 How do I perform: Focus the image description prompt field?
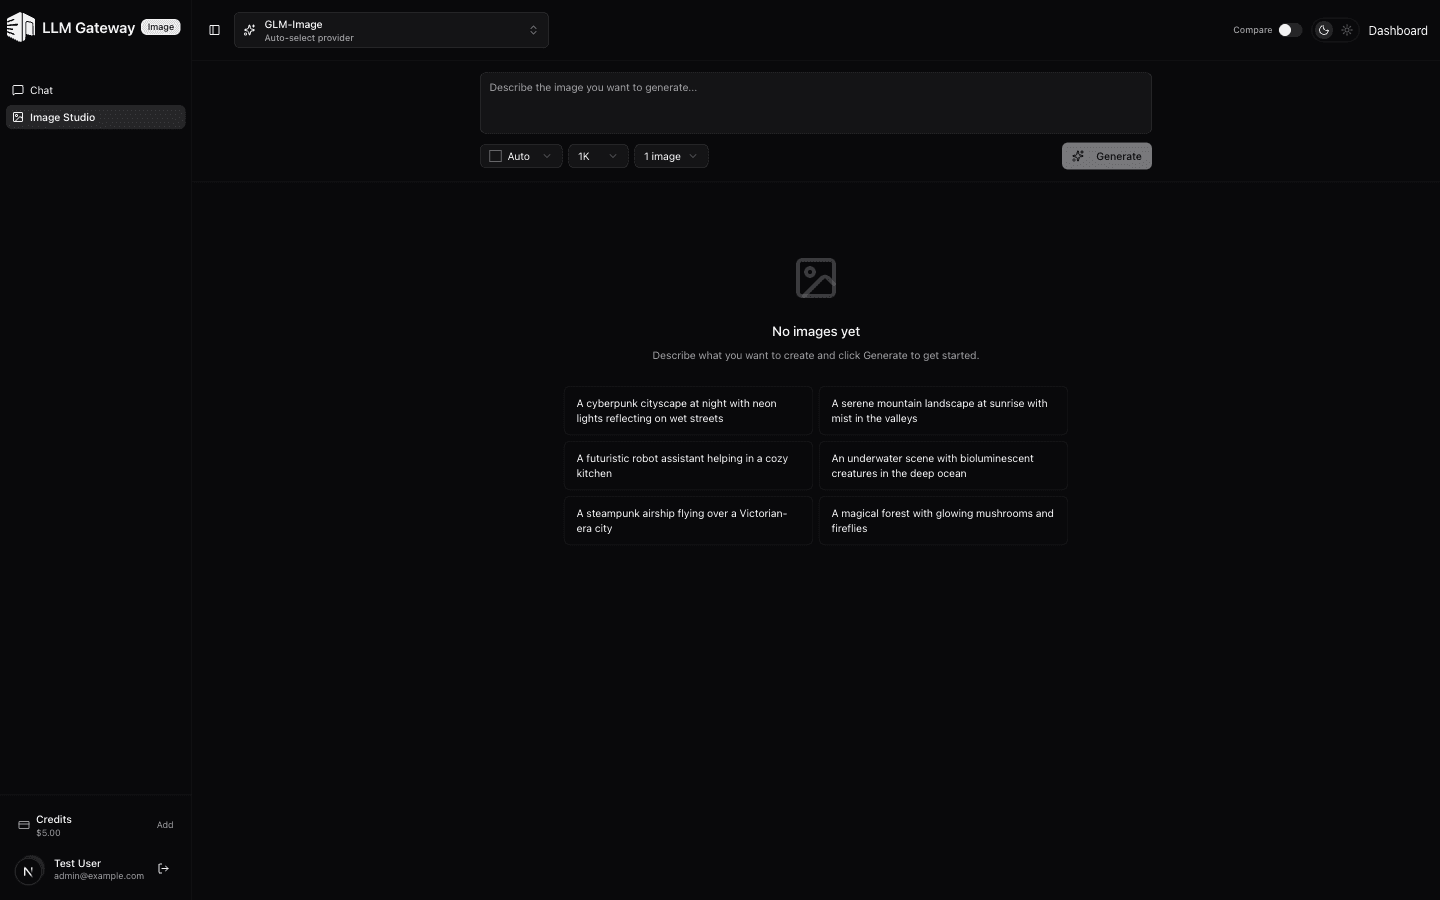815,103
